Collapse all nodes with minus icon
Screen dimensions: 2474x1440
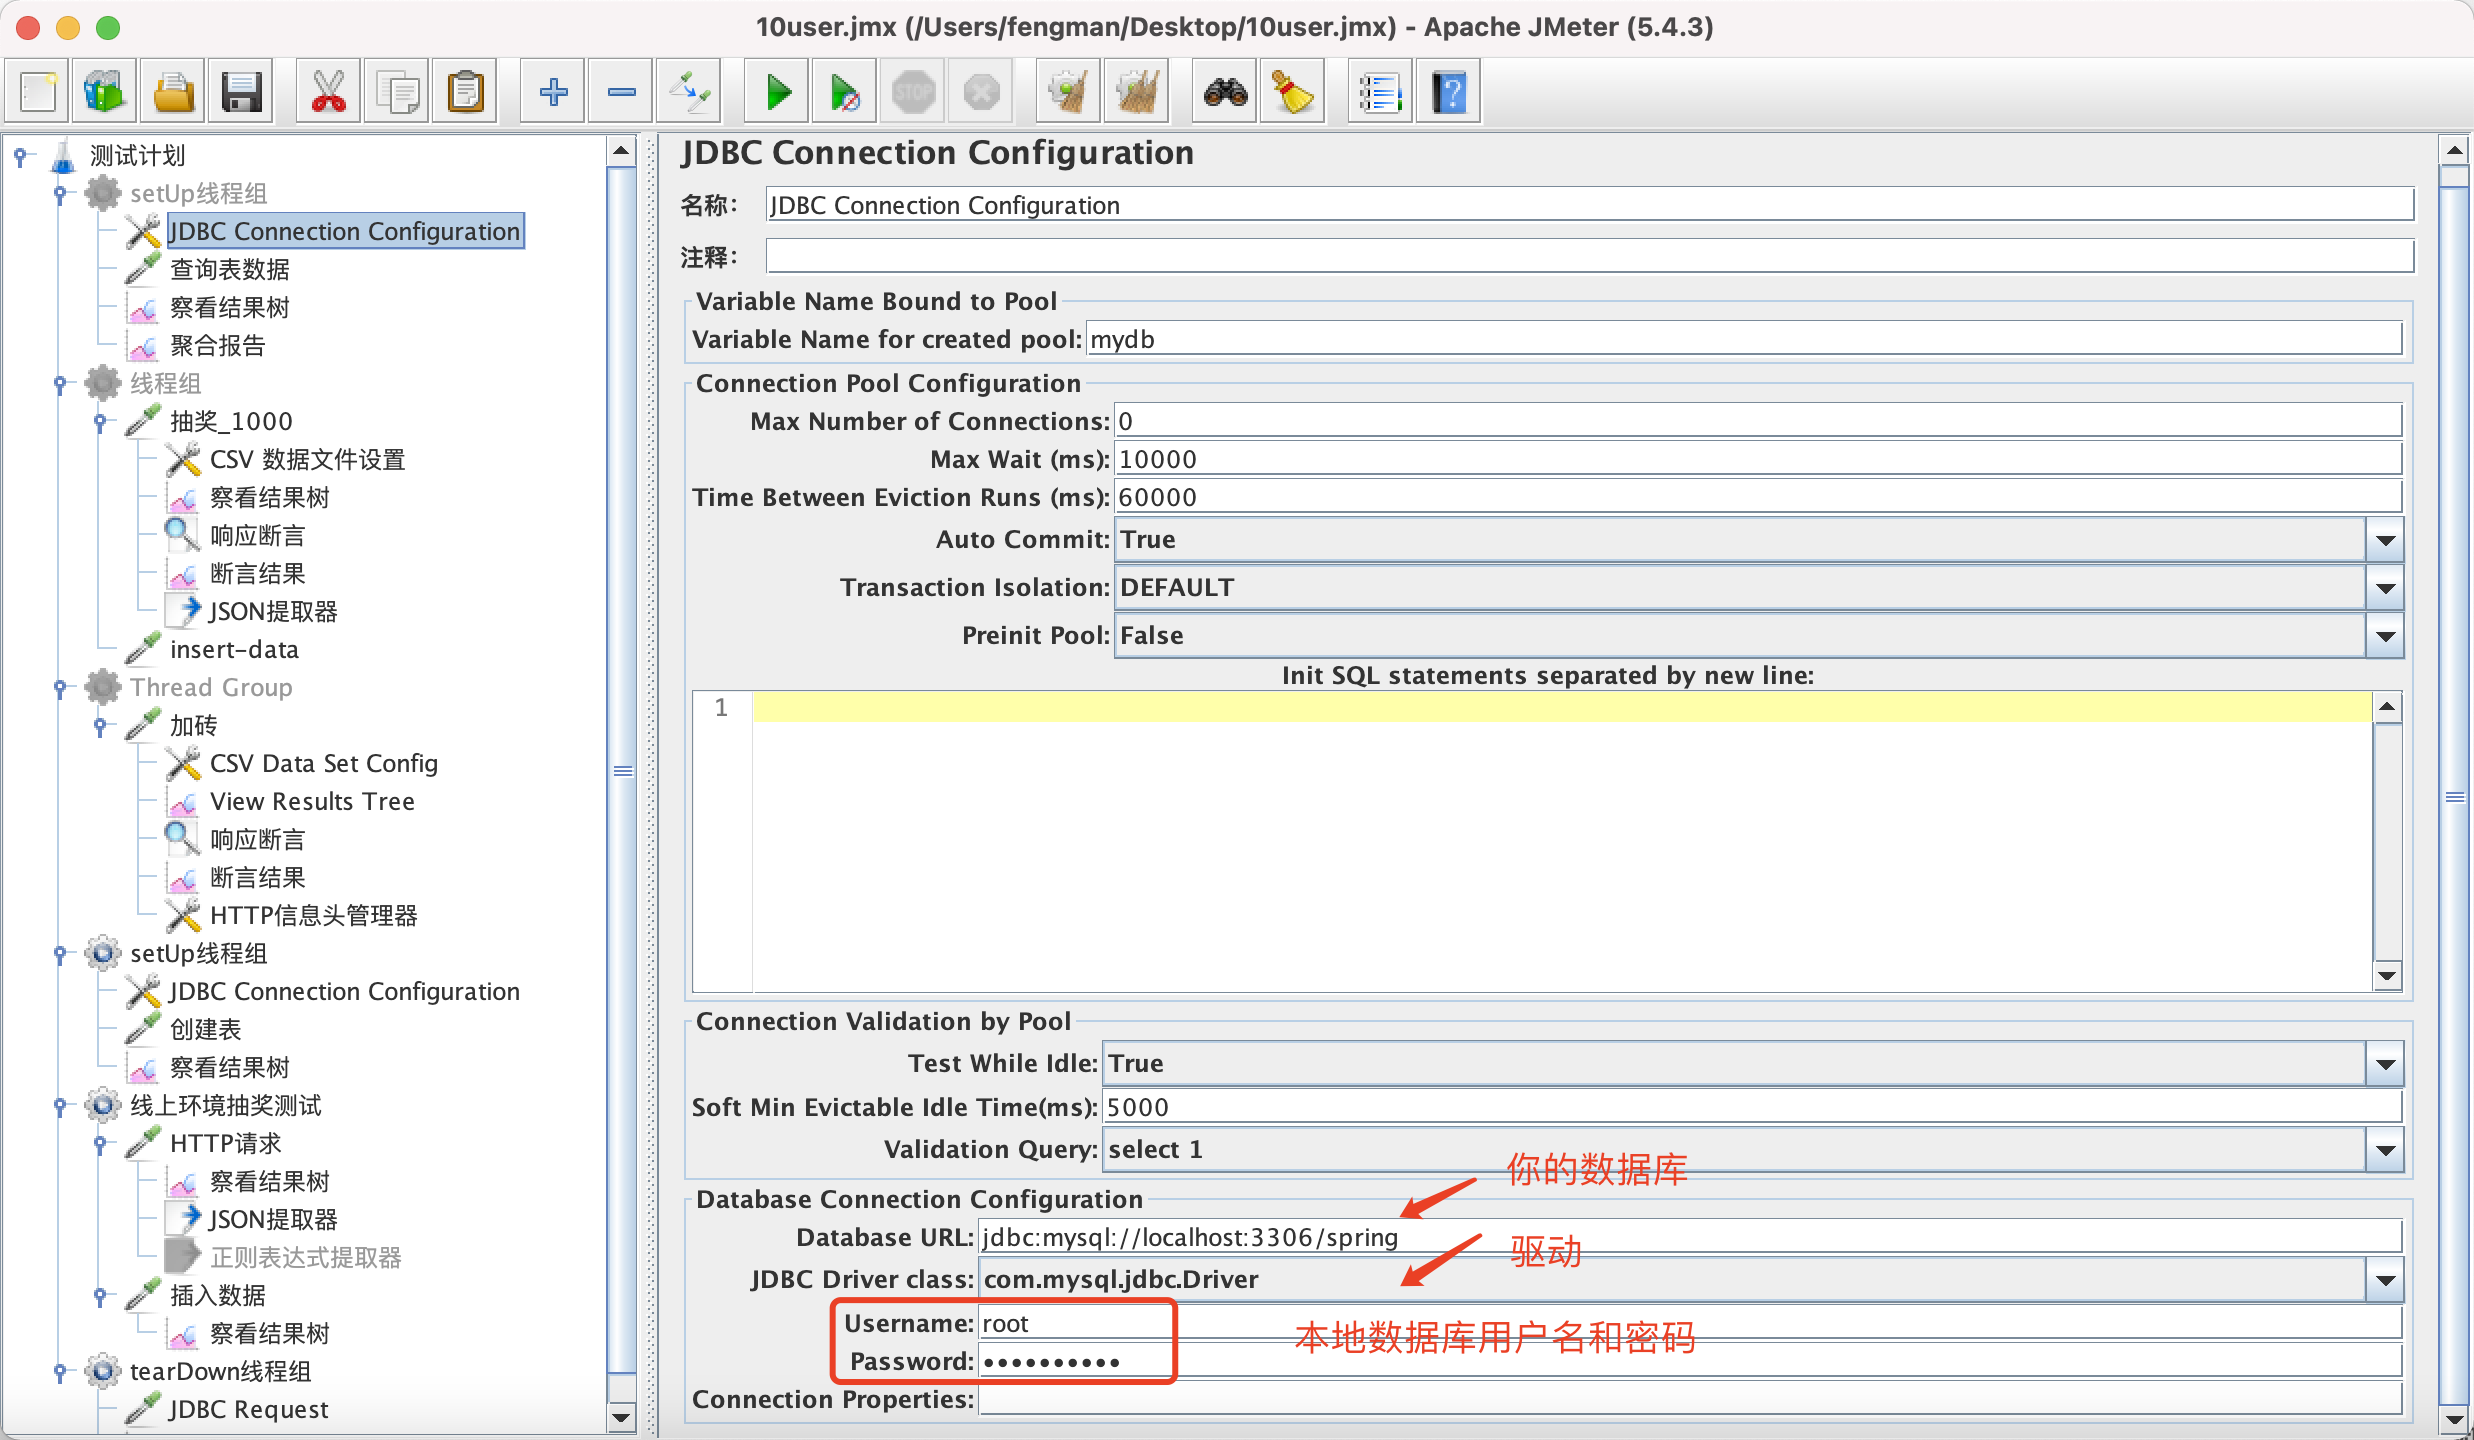tap(621, 93)
